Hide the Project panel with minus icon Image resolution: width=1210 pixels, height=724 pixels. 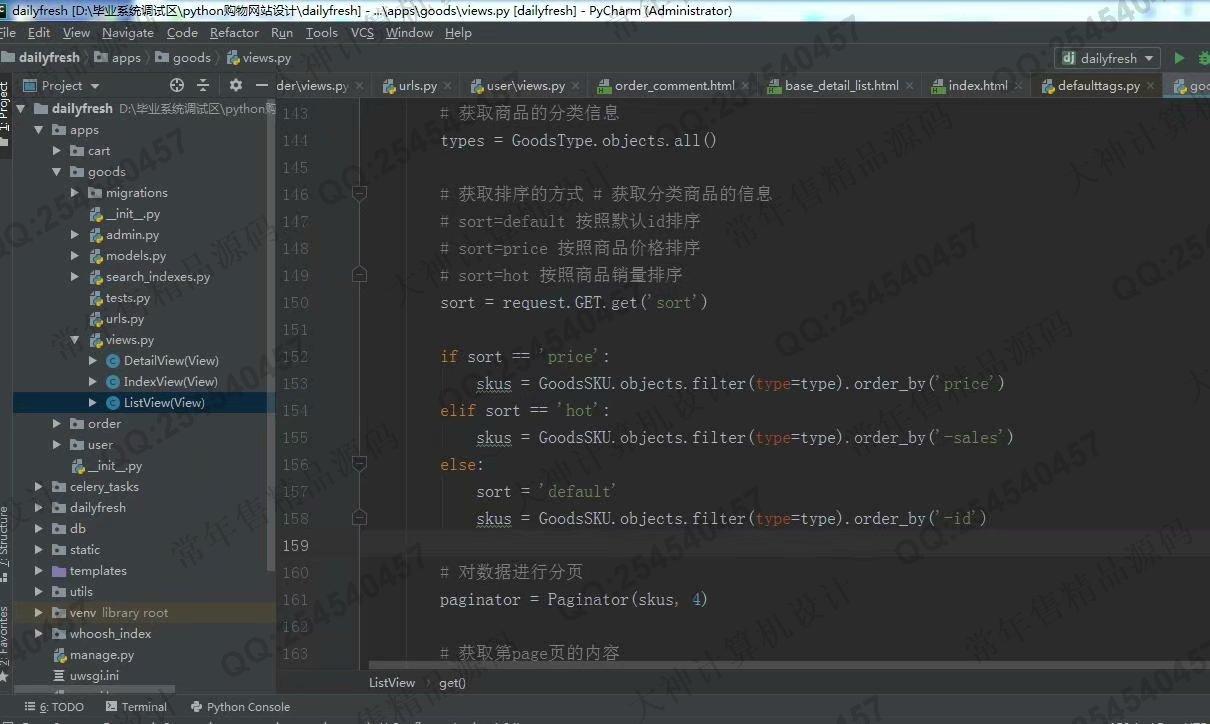[262, 85]
